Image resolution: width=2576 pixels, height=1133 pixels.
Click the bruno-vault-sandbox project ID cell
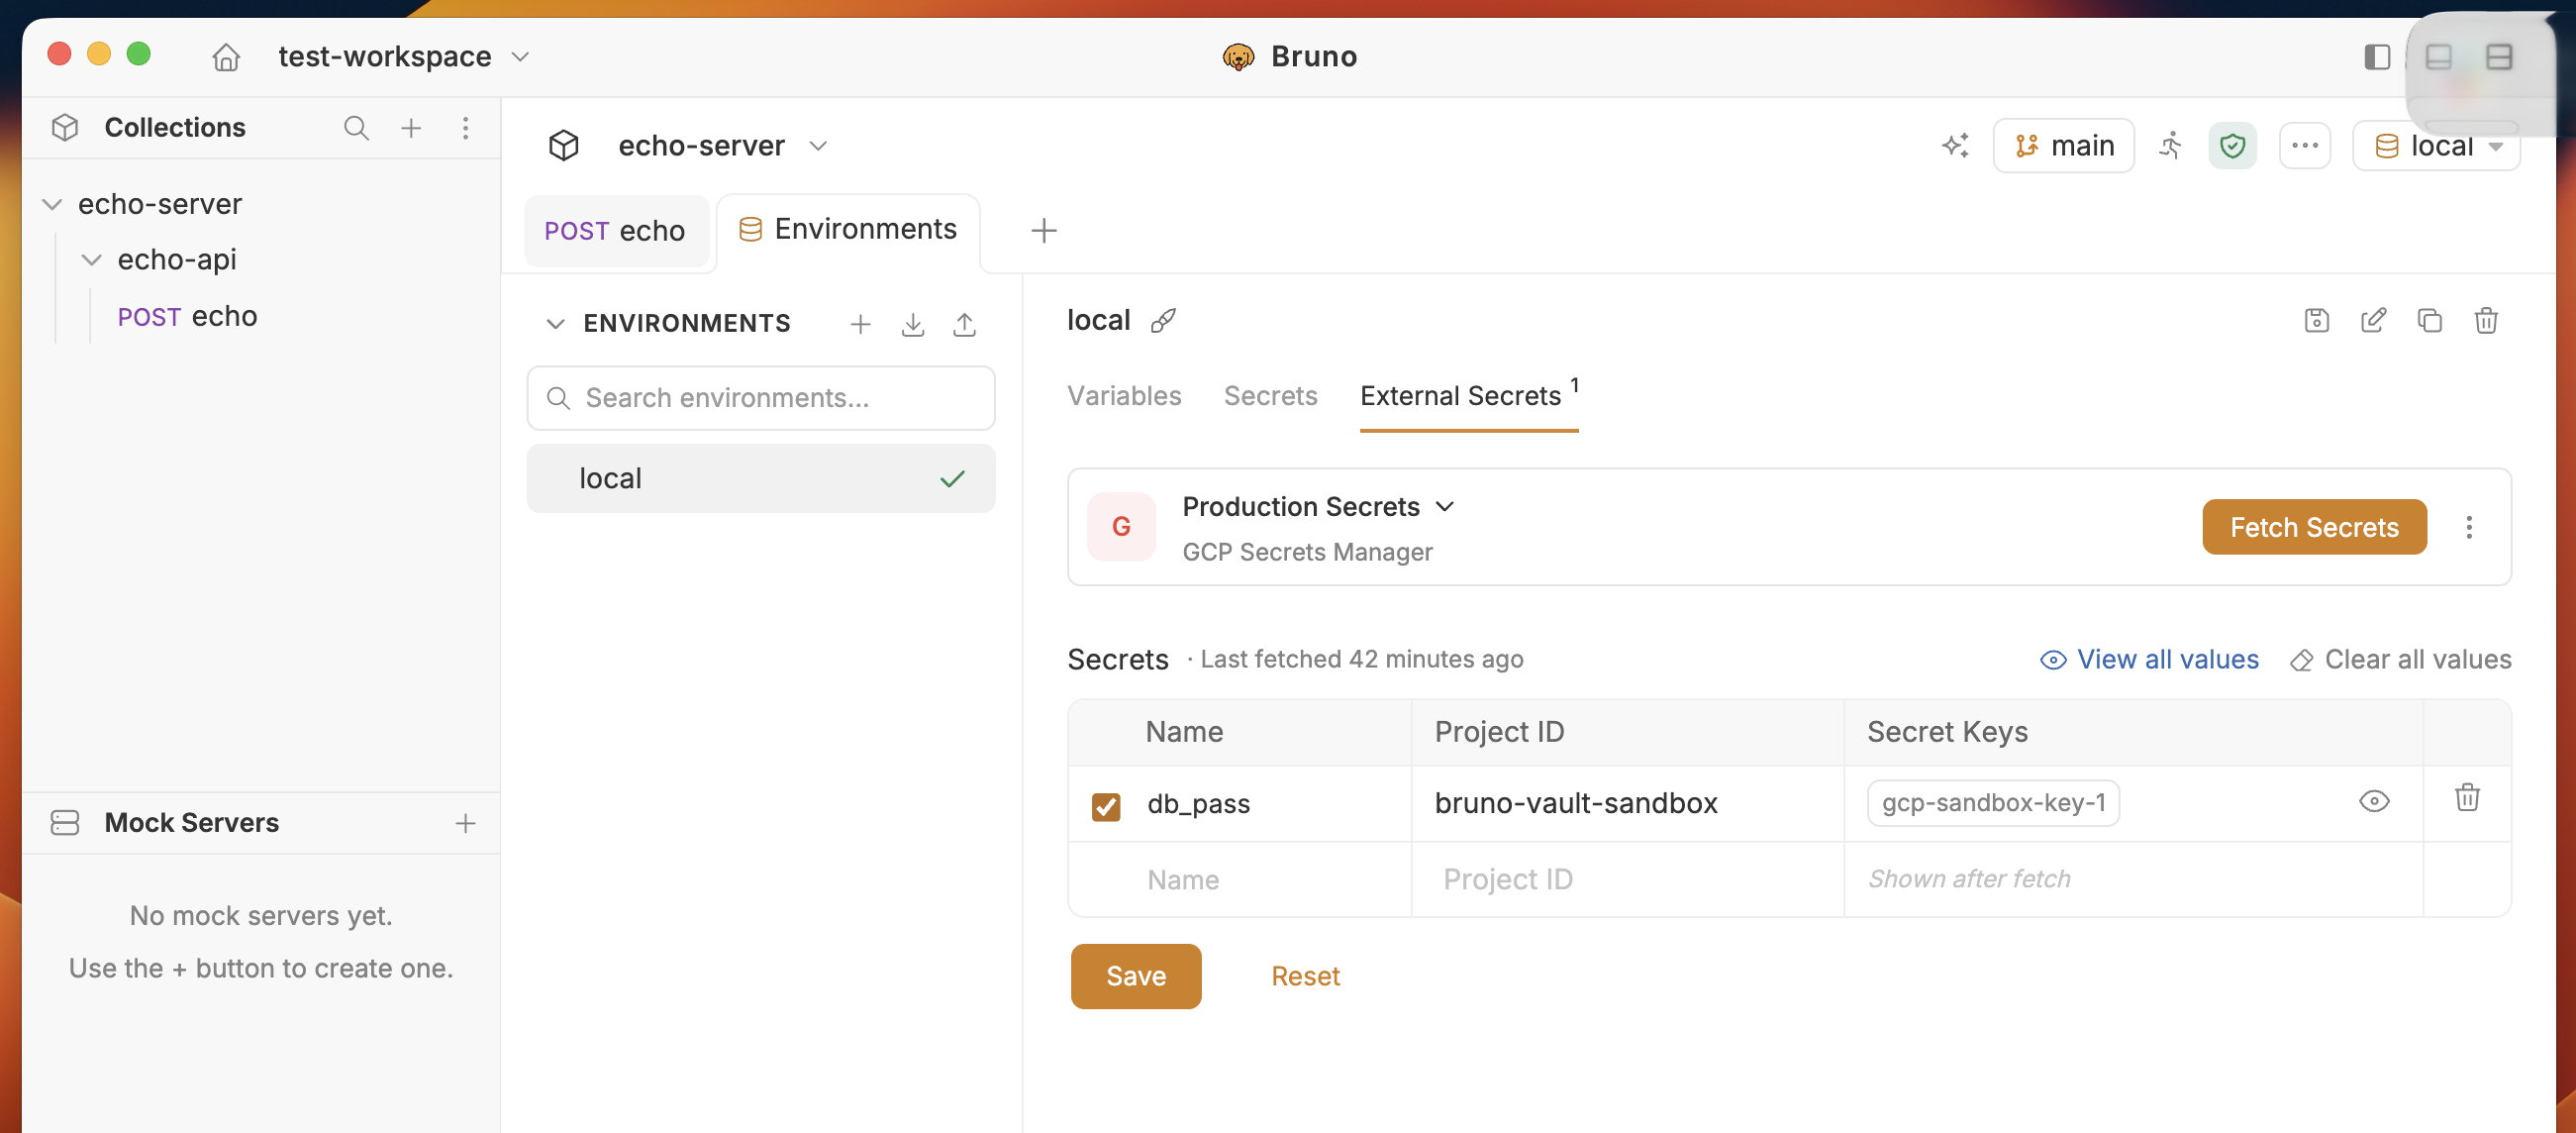1576,804
